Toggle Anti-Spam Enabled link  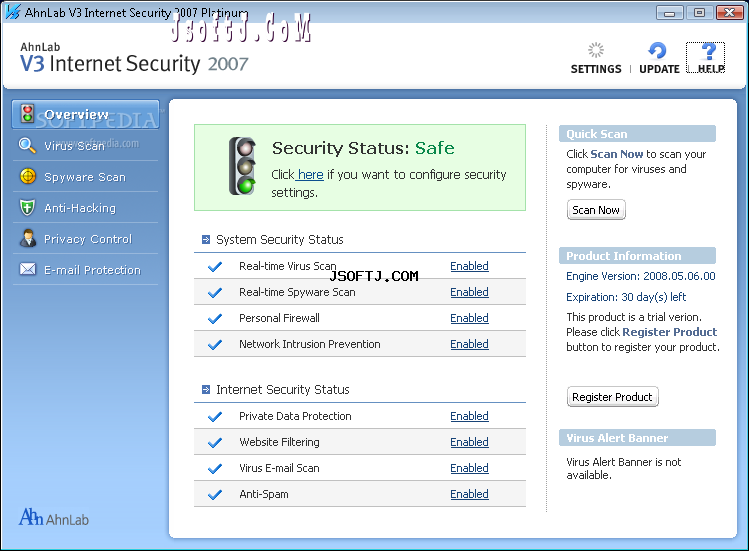(x=469, y=494)
